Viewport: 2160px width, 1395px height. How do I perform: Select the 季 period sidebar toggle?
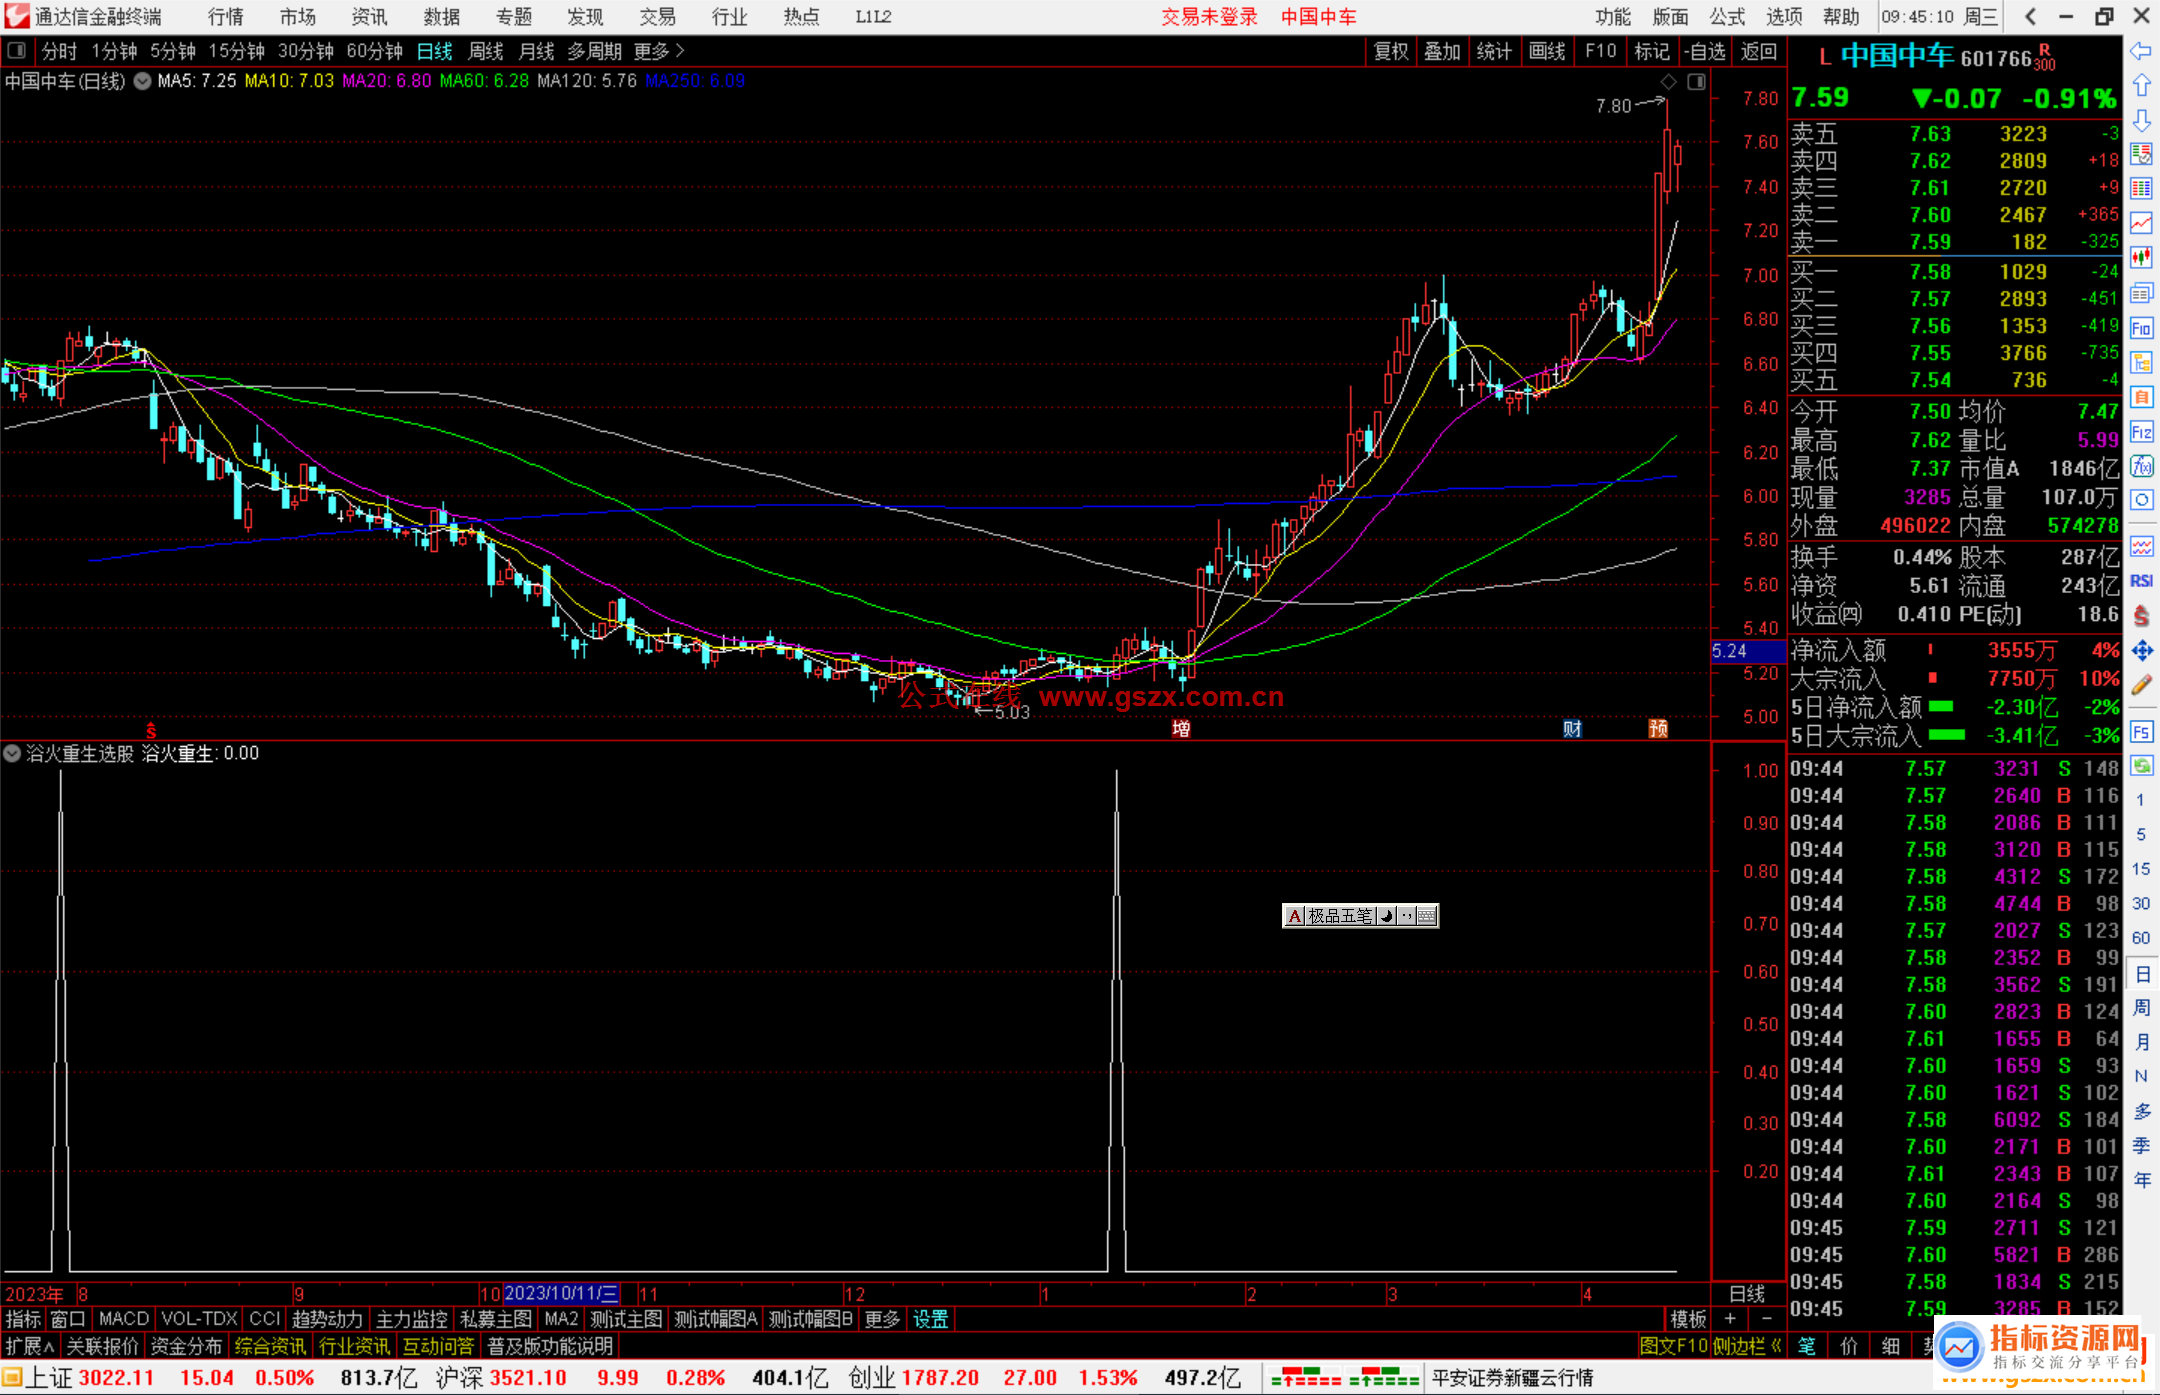2141,1146
